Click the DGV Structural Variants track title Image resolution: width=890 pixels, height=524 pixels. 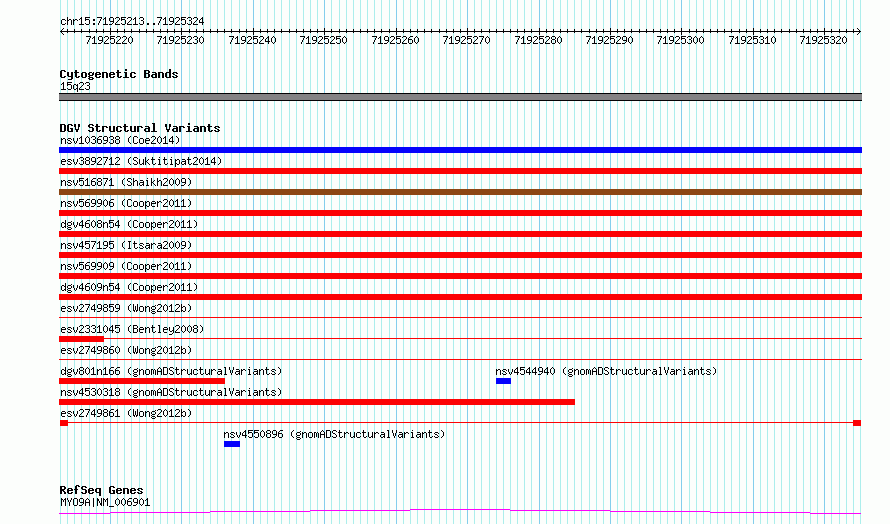coord(140,128)
